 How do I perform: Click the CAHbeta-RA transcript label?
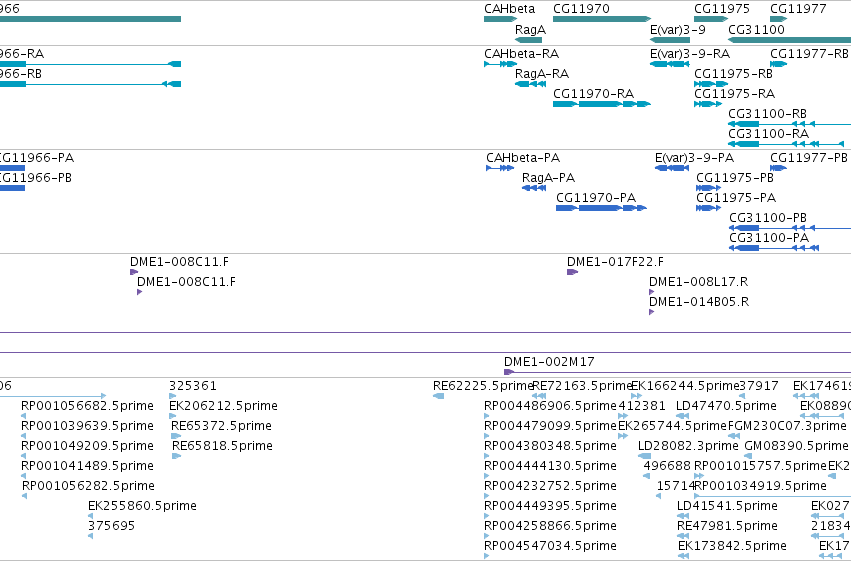point(522,54)
